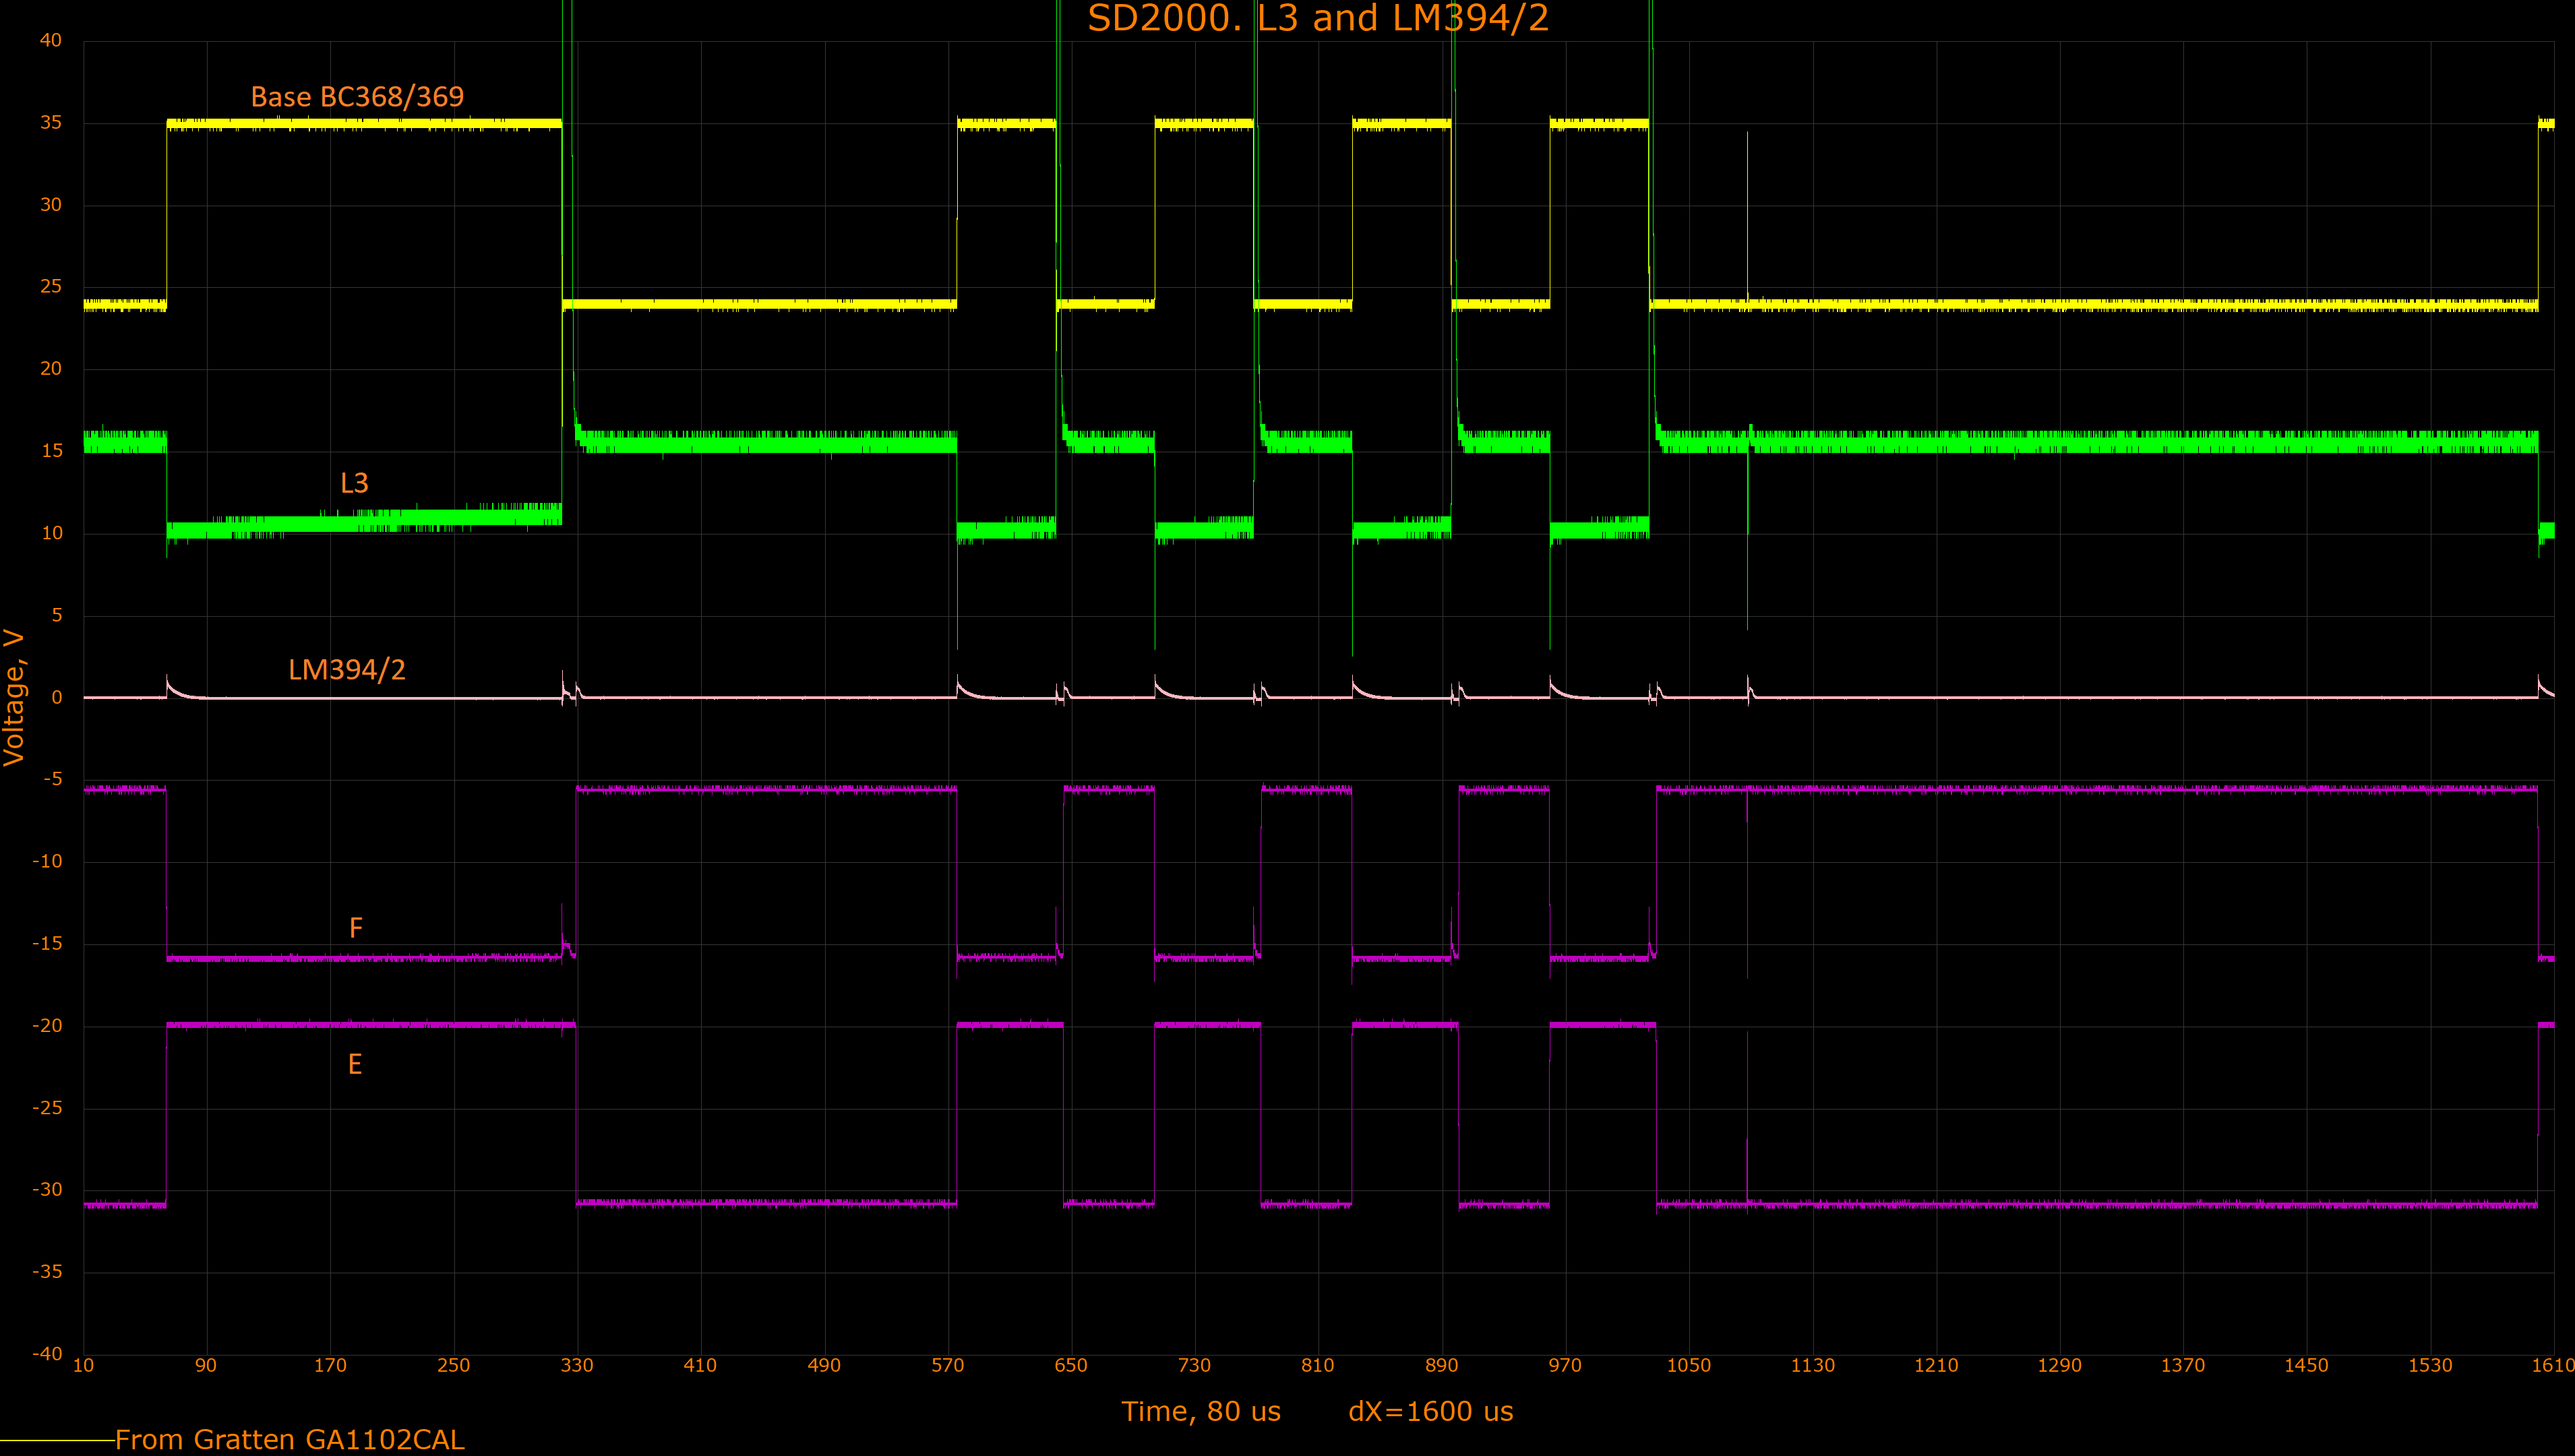Click the 330 tick on time axis
The image size is (2575, 1456).
577,1366
